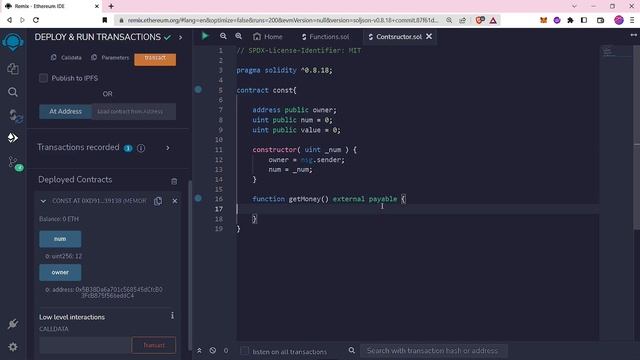Click the editor minimap preview
The height and width of the screenshot is (360, 640).
pos(616,52)
